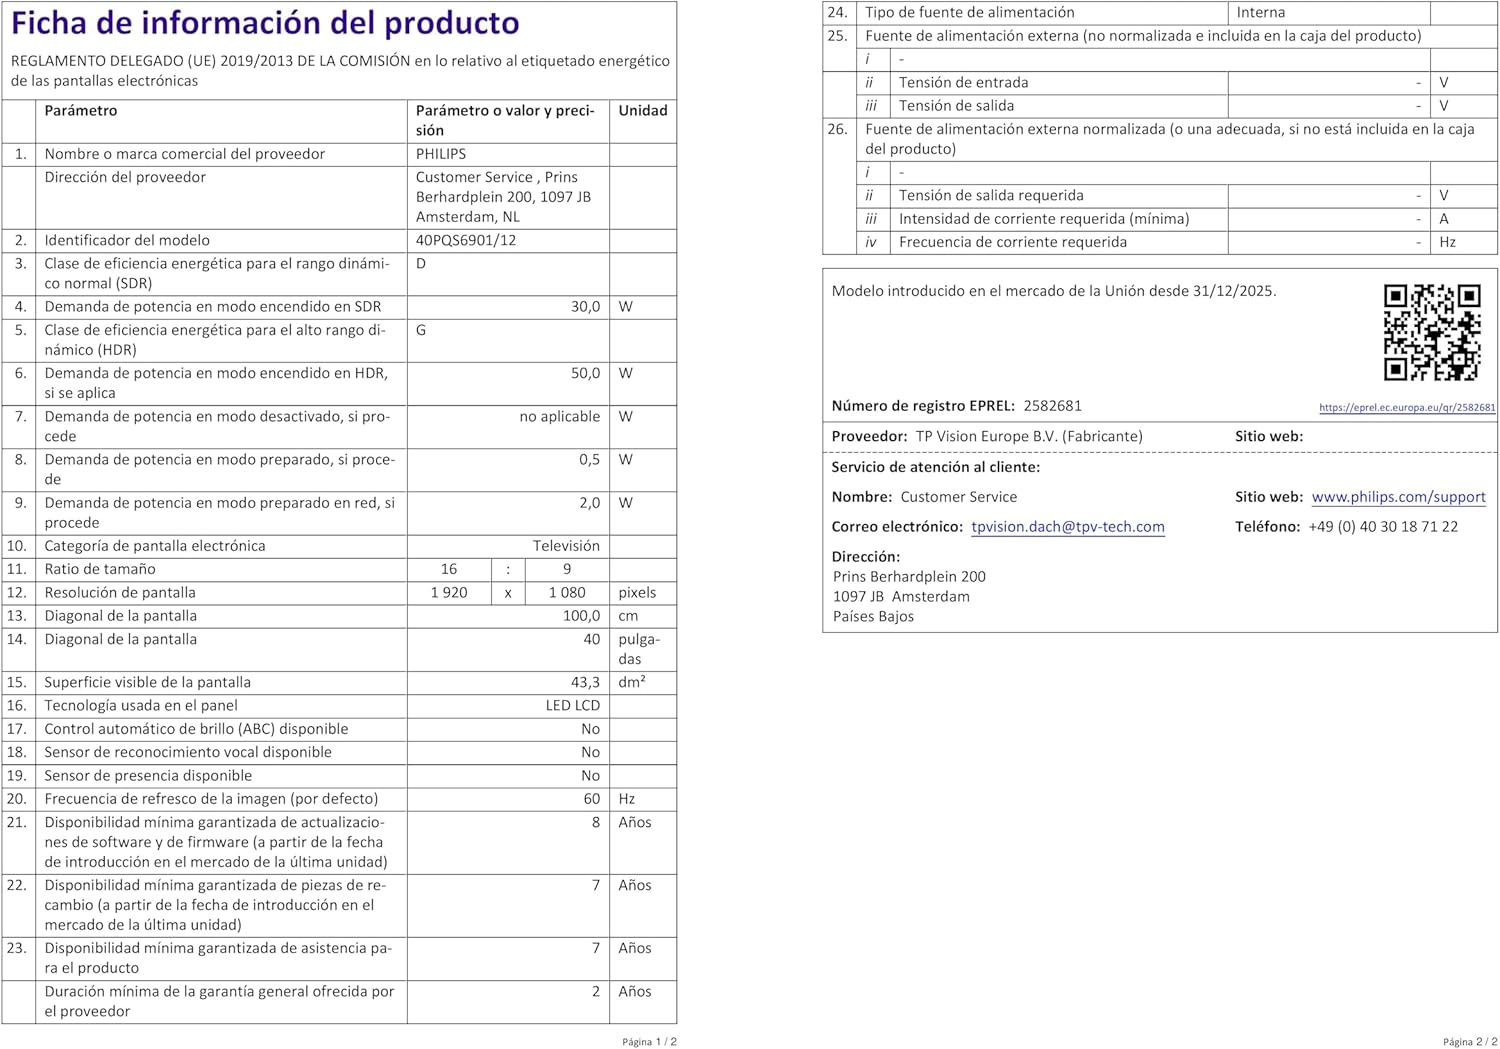Click the www.philips.com/support website link

click(x=1398, y=497)
